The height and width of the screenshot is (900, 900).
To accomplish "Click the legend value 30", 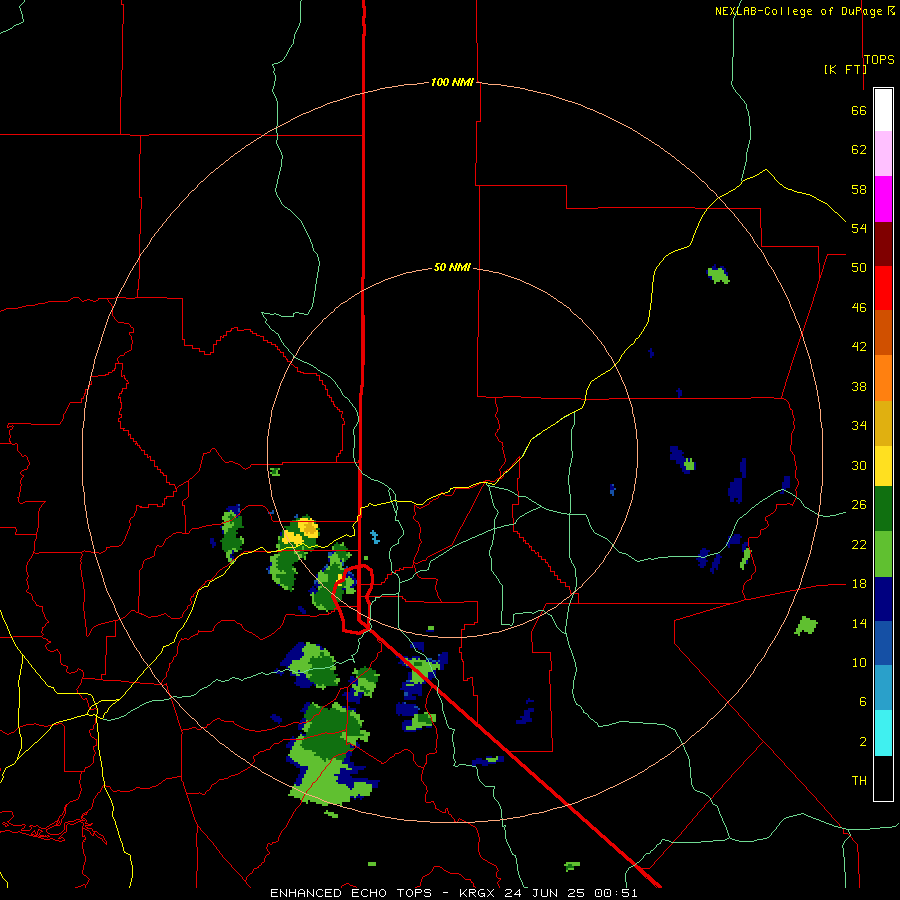I will point(859,465).
